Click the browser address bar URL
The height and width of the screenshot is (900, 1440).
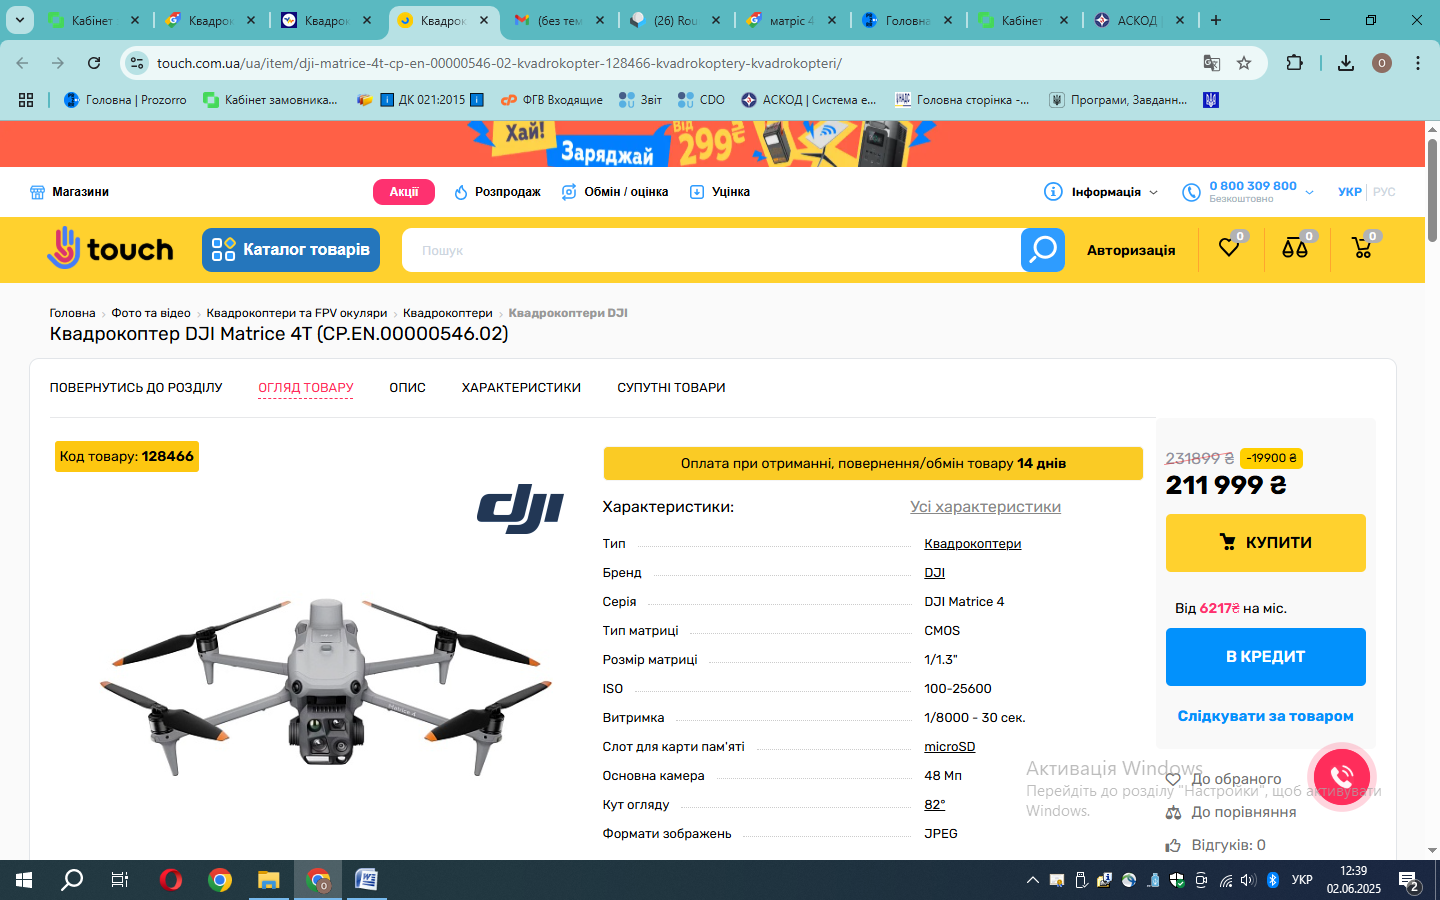[x=499, y=63]
